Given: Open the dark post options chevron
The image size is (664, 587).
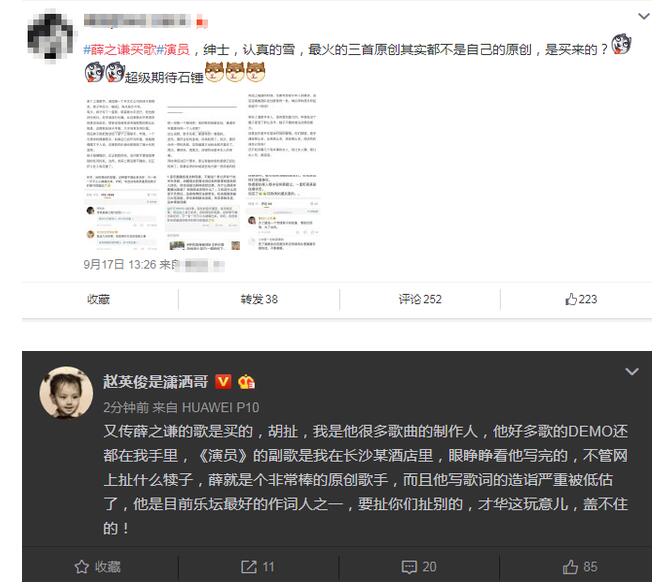Looking at the screenshot, I should click(632, 371).
